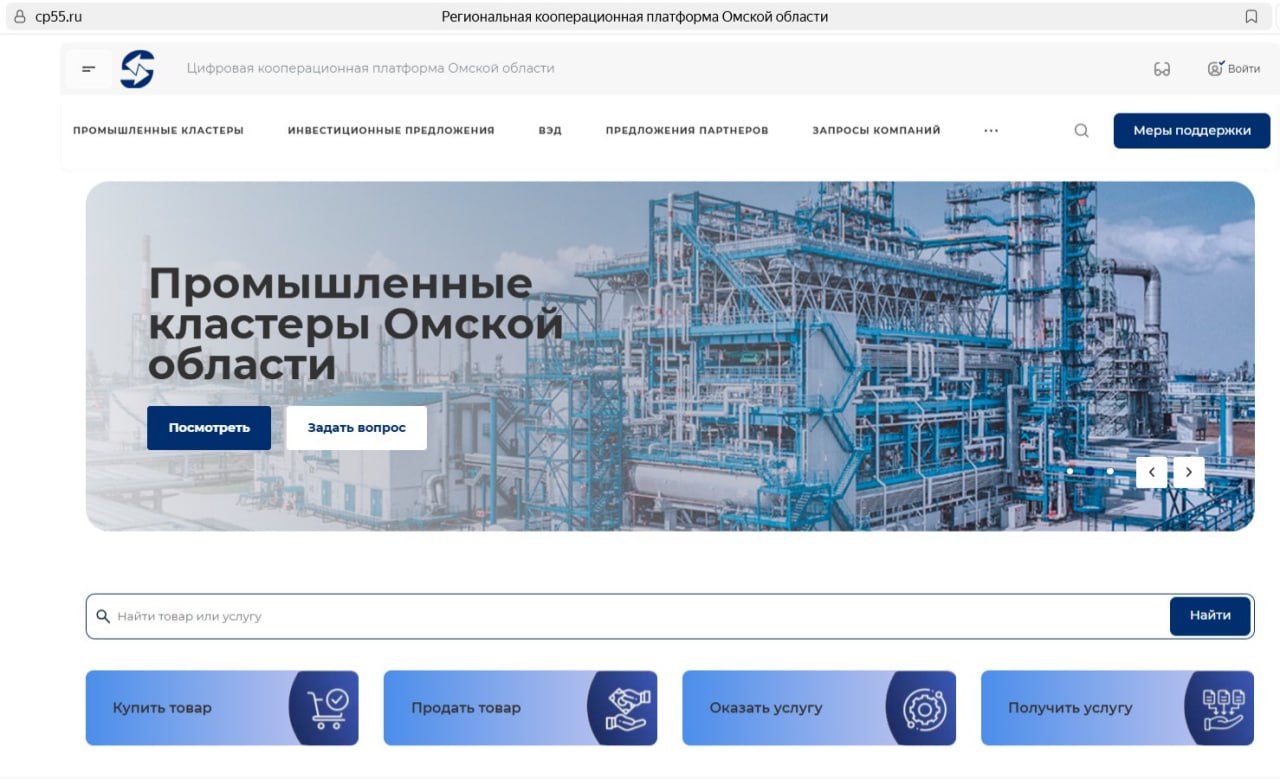Click the platform logo in the header
1280x779 pixels.
click(x=138, y=68)
